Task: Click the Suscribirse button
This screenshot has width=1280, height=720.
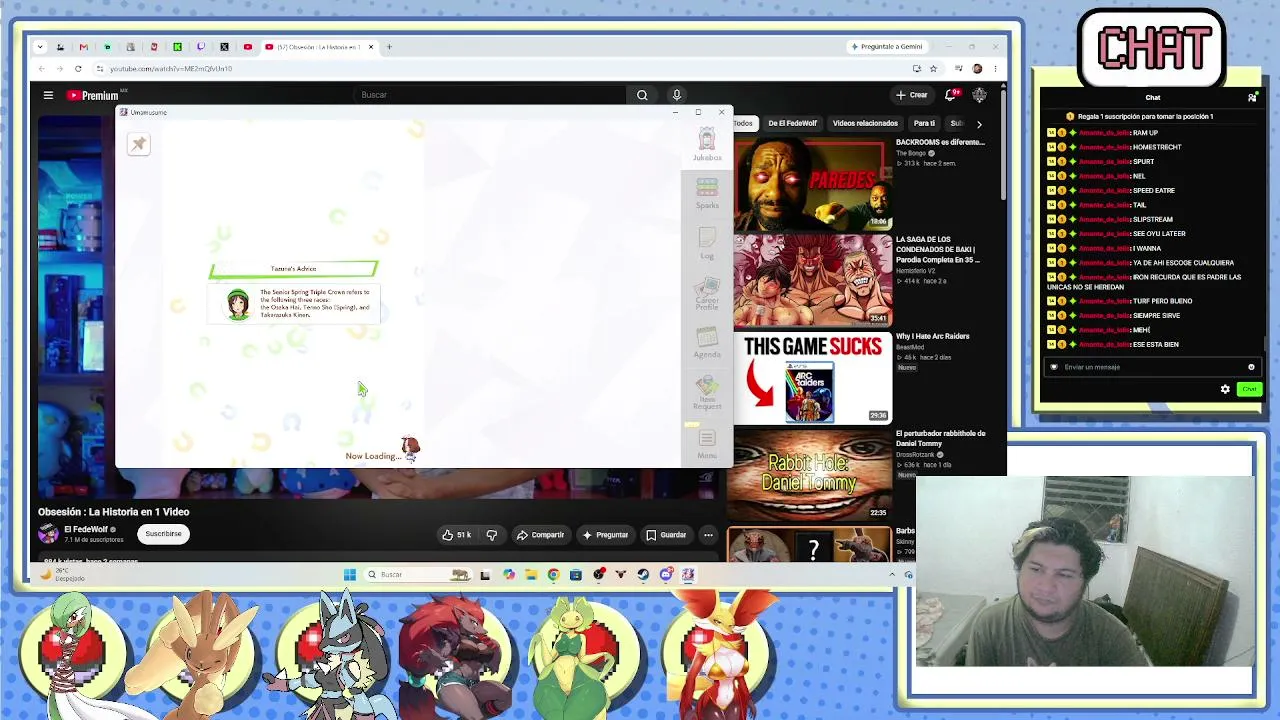Action: [x=163, y=534]
